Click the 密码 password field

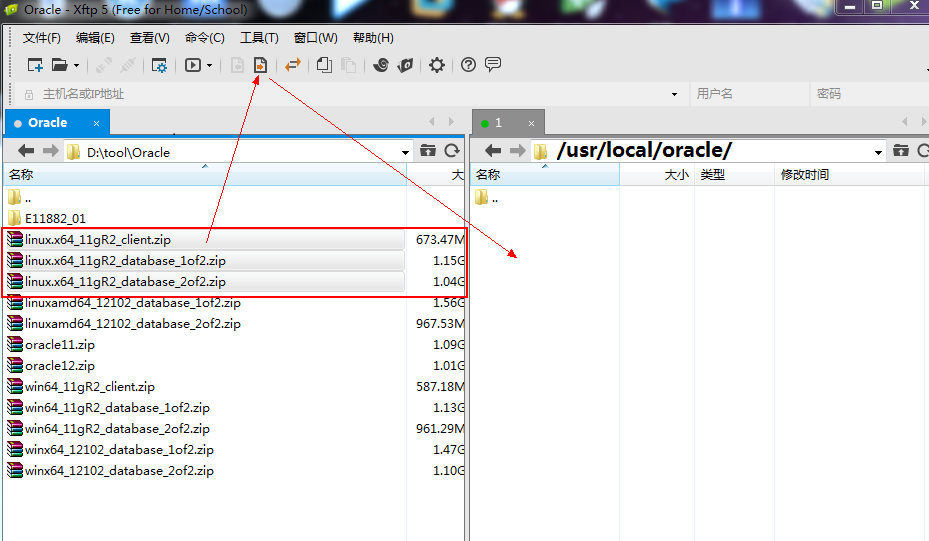[869, 94]
